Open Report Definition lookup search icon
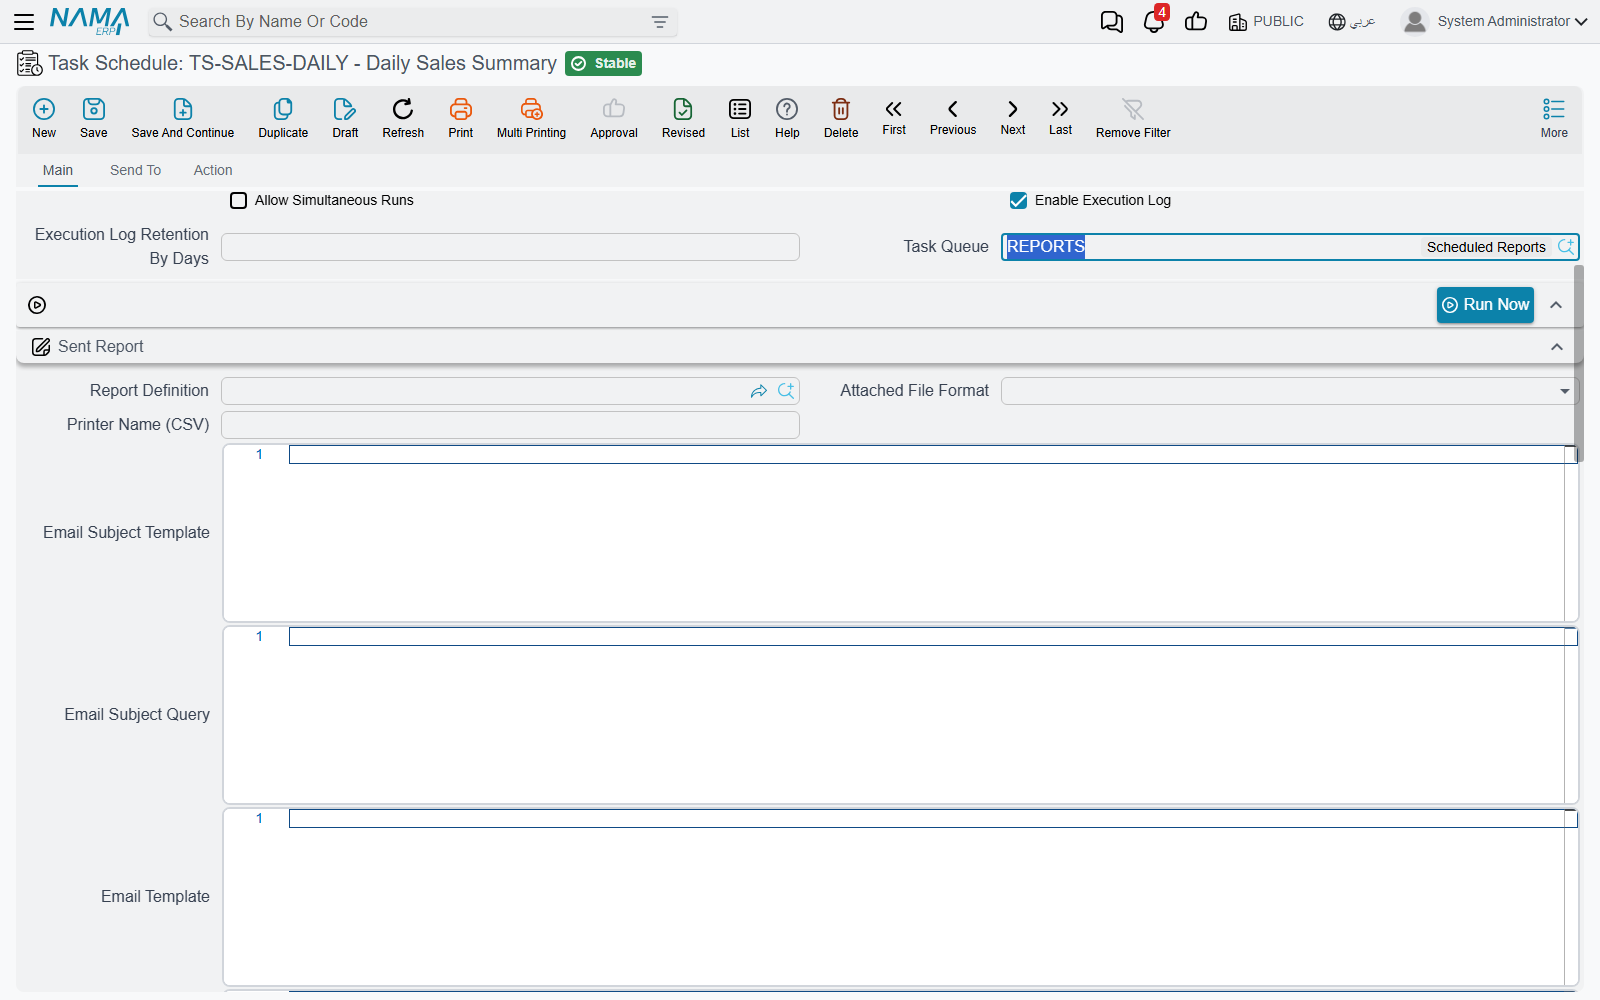1600x1000 pixels. point(786,391)
